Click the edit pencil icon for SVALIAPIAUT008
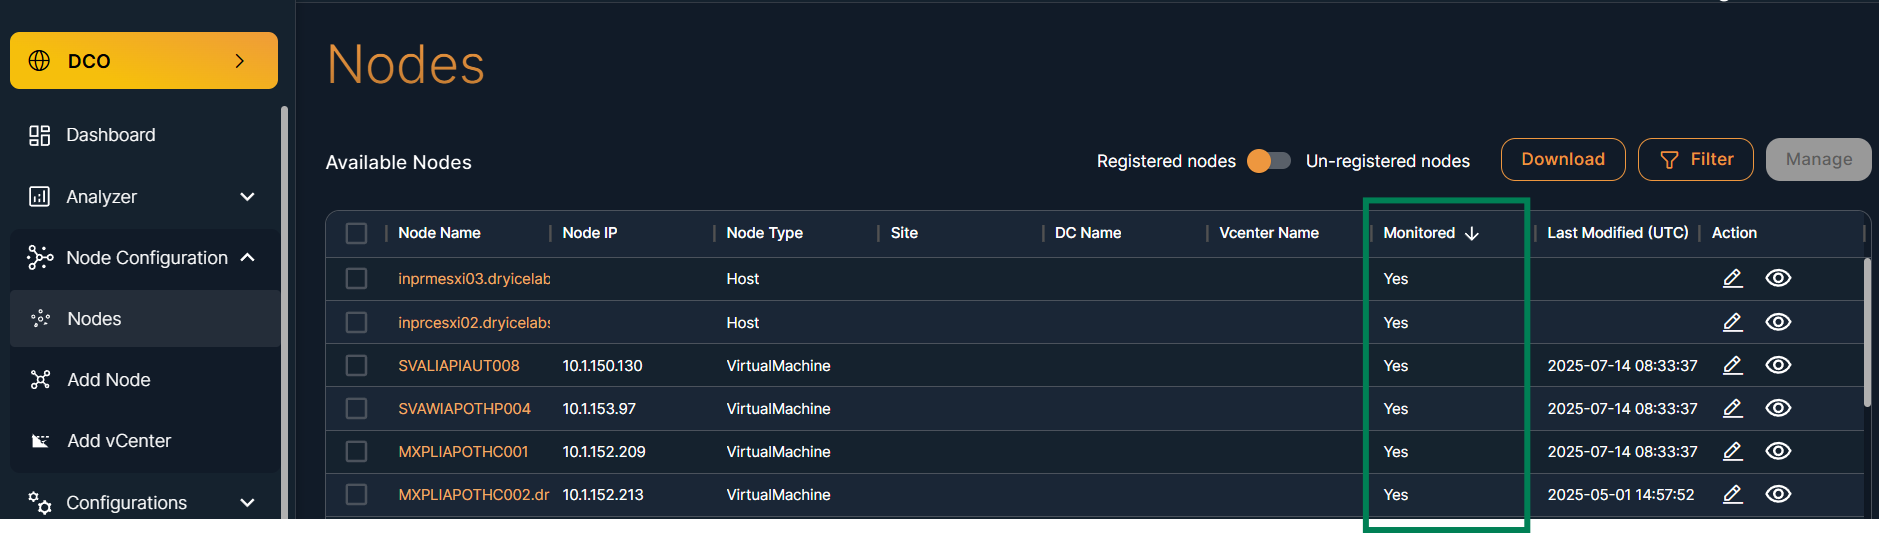 pos(1732,365)
